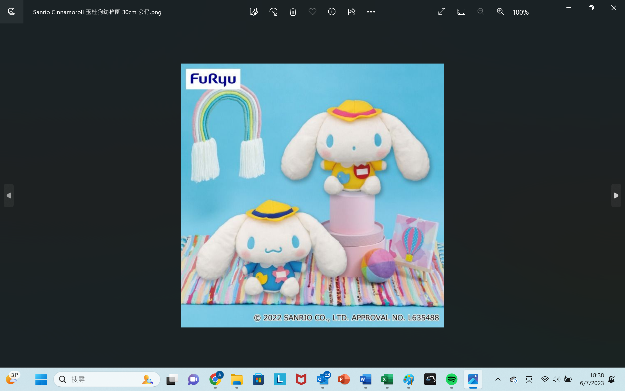Click the image file name in title bar
Screen dimensions: 625x391
click(97, 12)
